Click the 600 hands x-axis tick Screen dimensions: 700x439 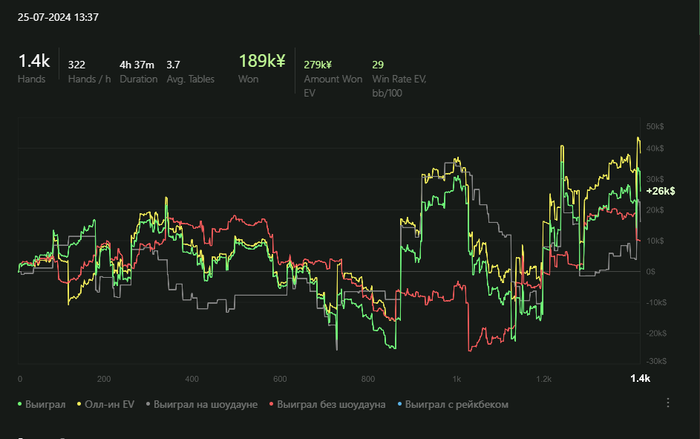[280, 379]
